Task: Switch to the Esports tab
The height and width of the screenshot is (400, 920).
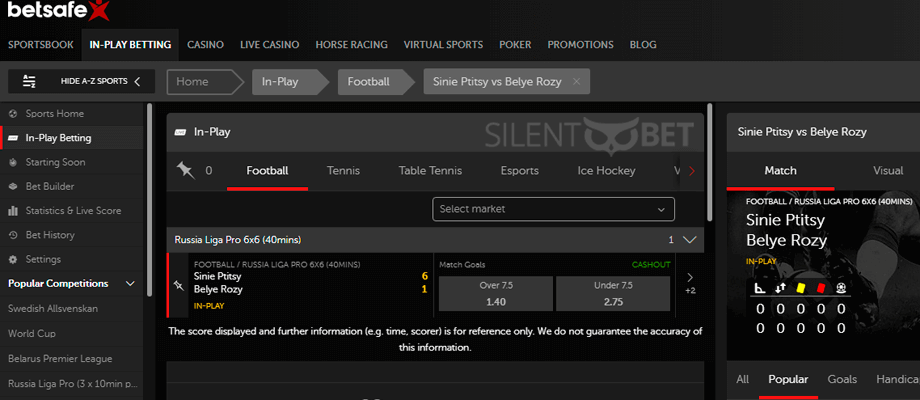Action: [x=519, y=171]
